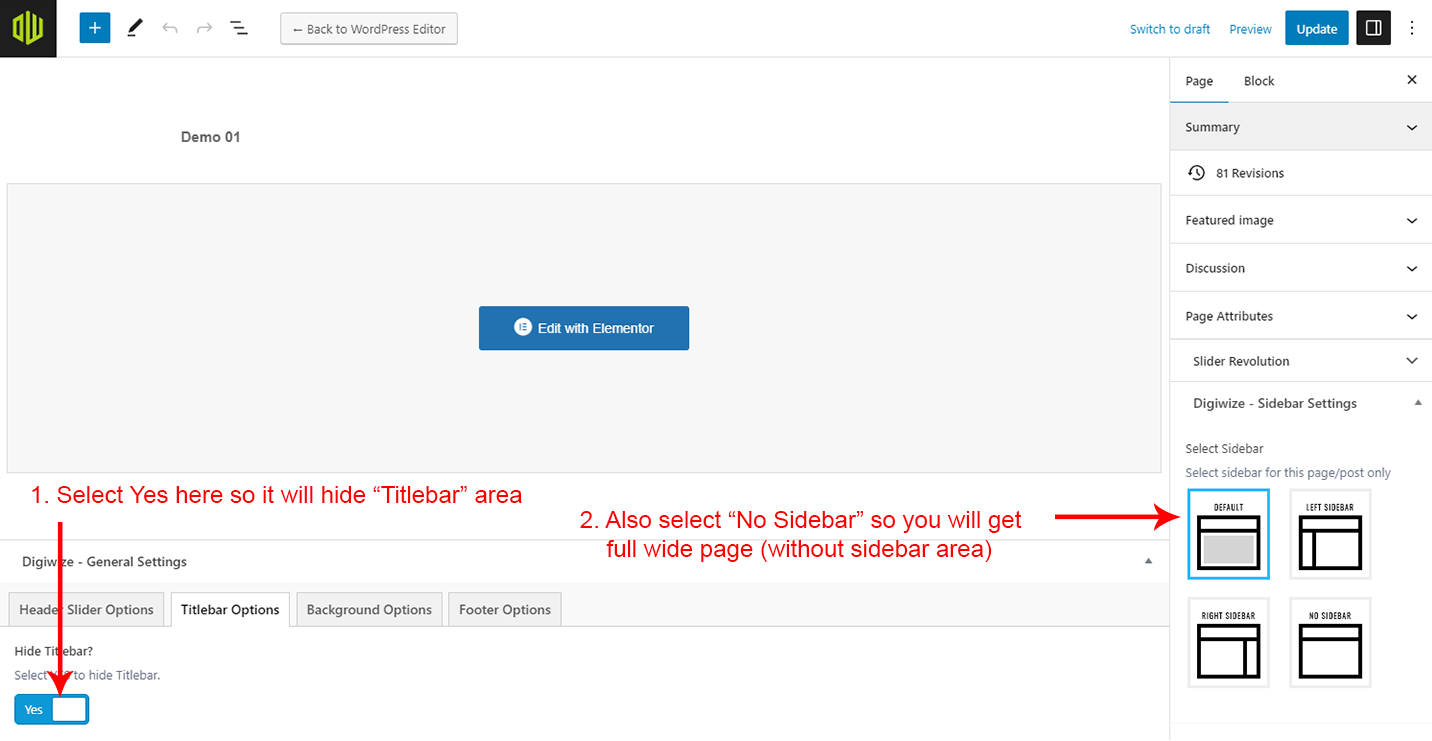This screenshot has height=741, width=1432.
Task: Click the Switch to draft link
Action: tap(1169, 29)
